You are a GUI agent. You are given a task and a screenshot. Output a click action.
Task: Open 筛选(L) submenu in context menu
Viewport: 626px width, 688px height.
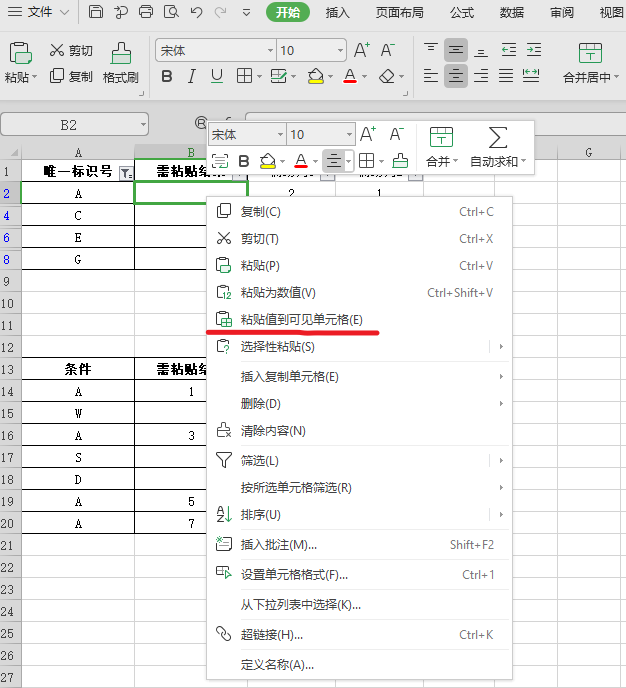click(x=359, y=461)
